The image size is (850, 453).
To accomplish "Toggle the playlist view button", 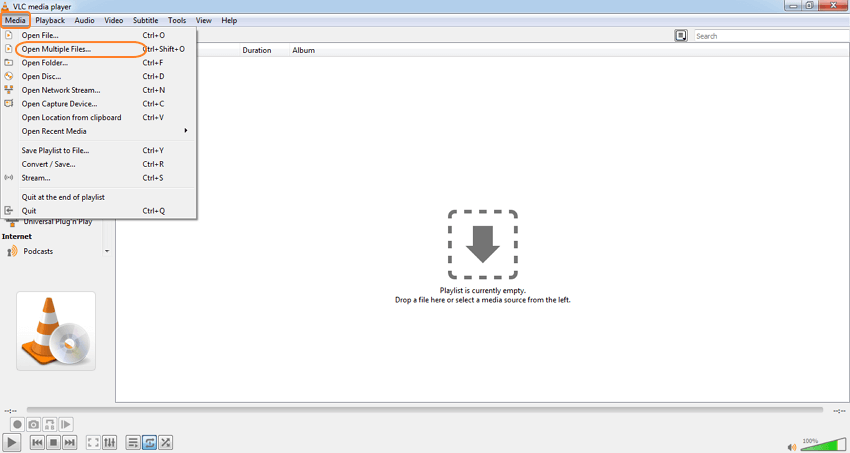I will click(133, 443).
